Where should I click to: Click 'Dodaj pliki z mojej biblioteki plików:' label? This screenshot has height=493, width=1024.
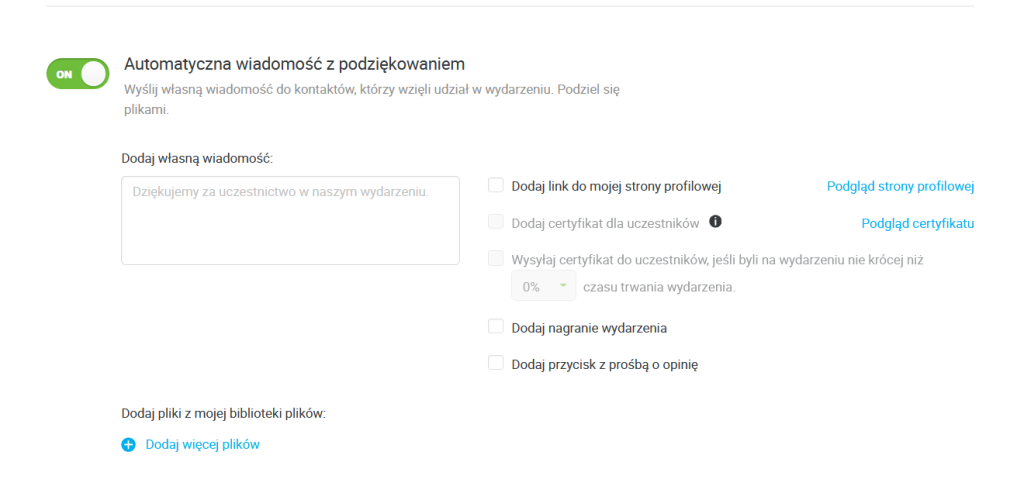[x=223, y=415]
